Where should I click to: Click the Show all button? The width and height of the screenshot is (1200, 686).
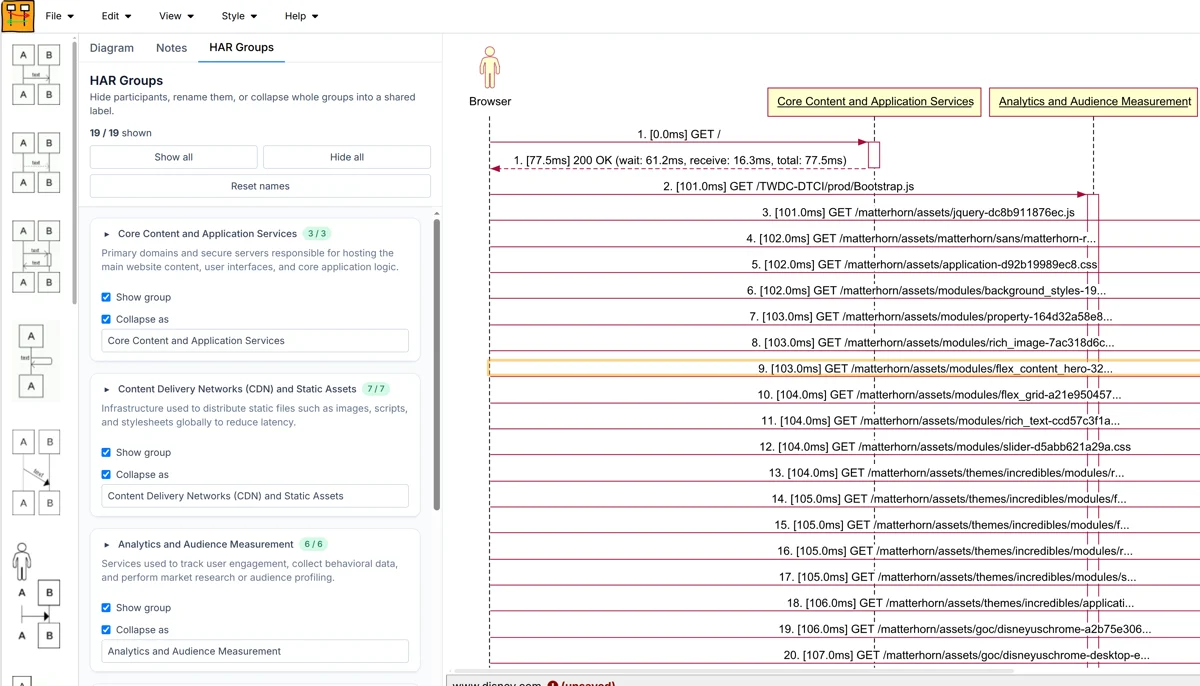173,157
